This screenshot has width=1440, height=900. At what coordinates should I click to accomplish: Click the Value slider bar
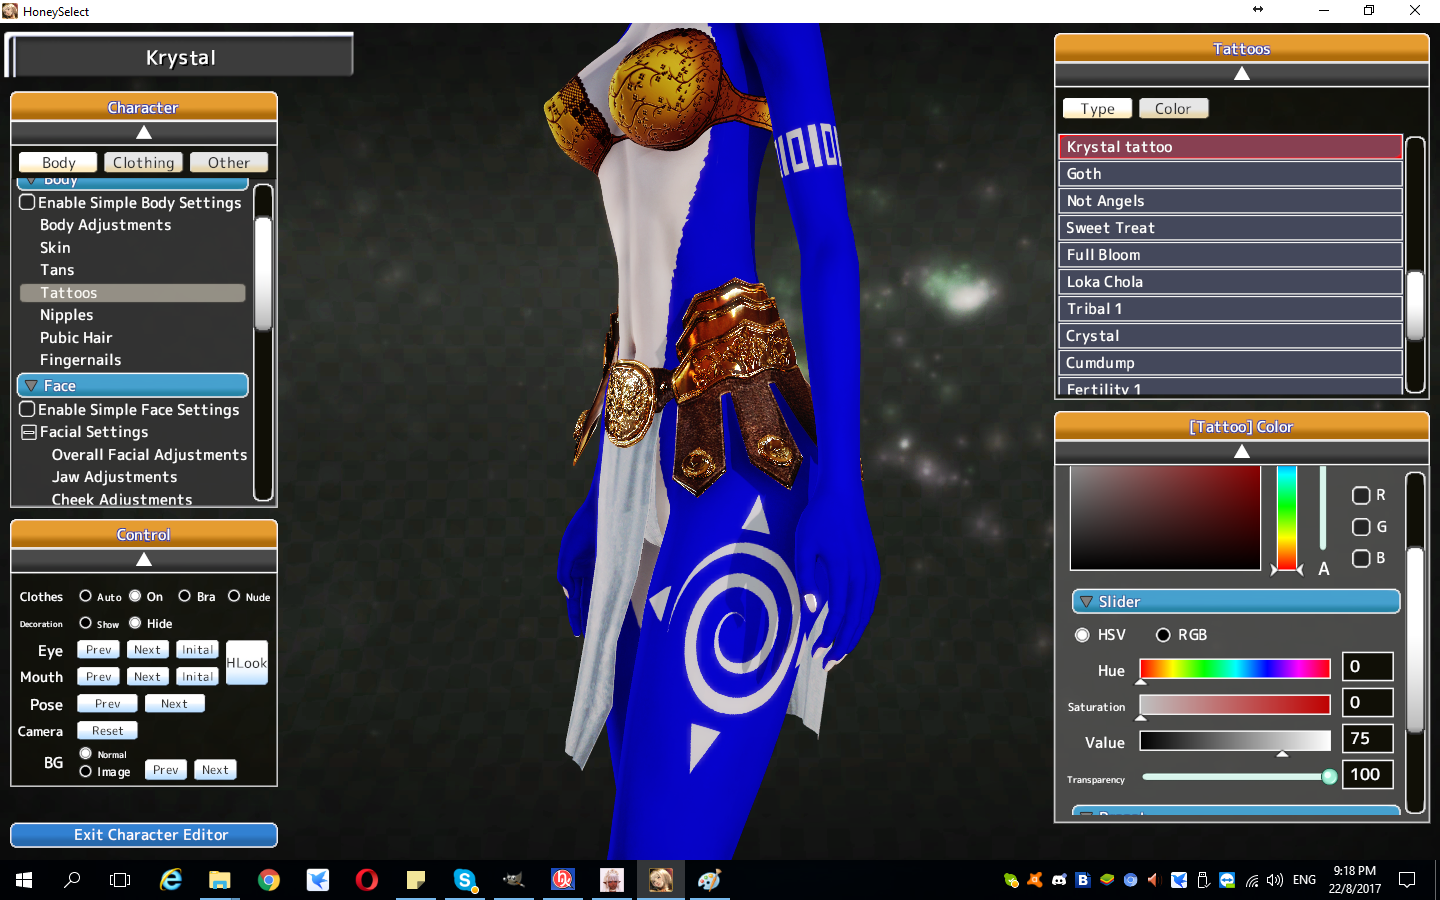(x=1235, y=741)
